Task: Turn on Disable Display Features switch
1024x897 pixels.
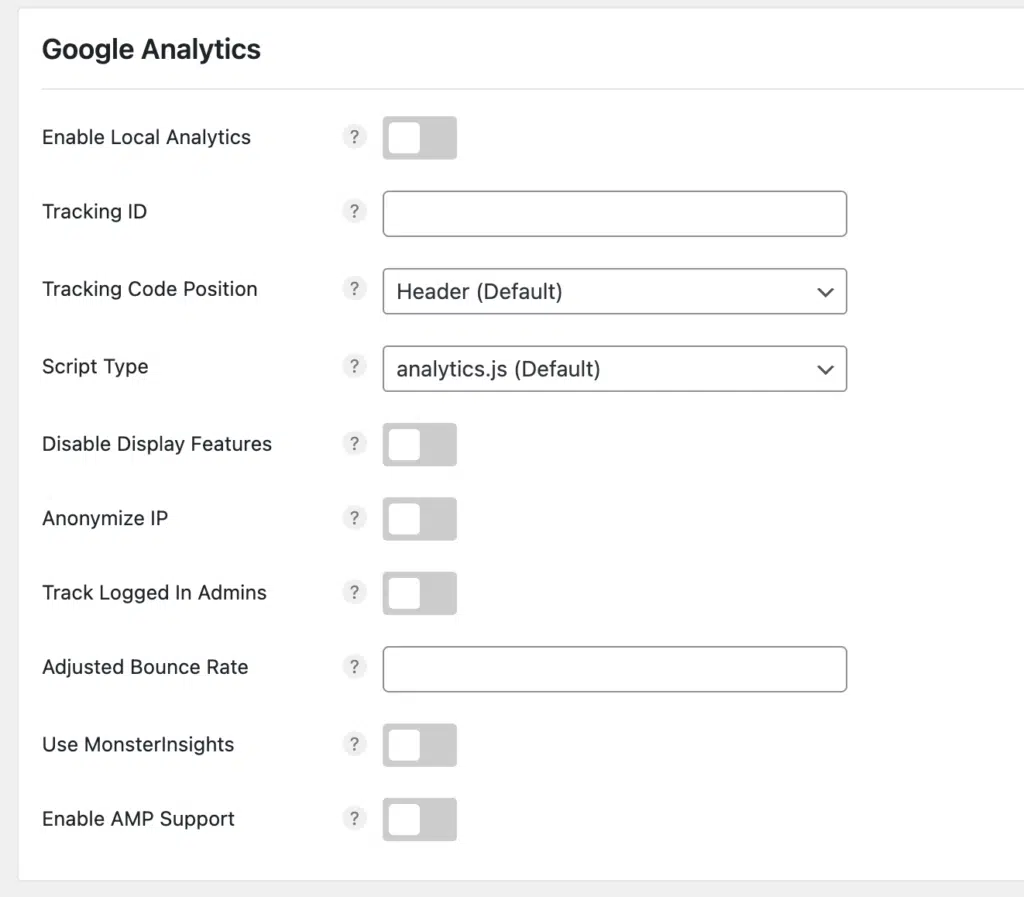Action: pos(419,444)
